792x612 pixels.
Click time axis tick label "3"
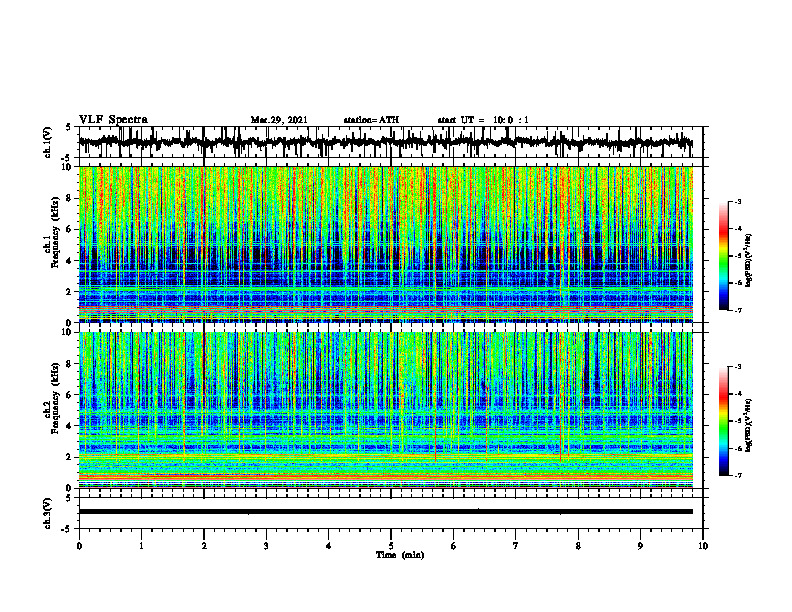click(266, 546)
